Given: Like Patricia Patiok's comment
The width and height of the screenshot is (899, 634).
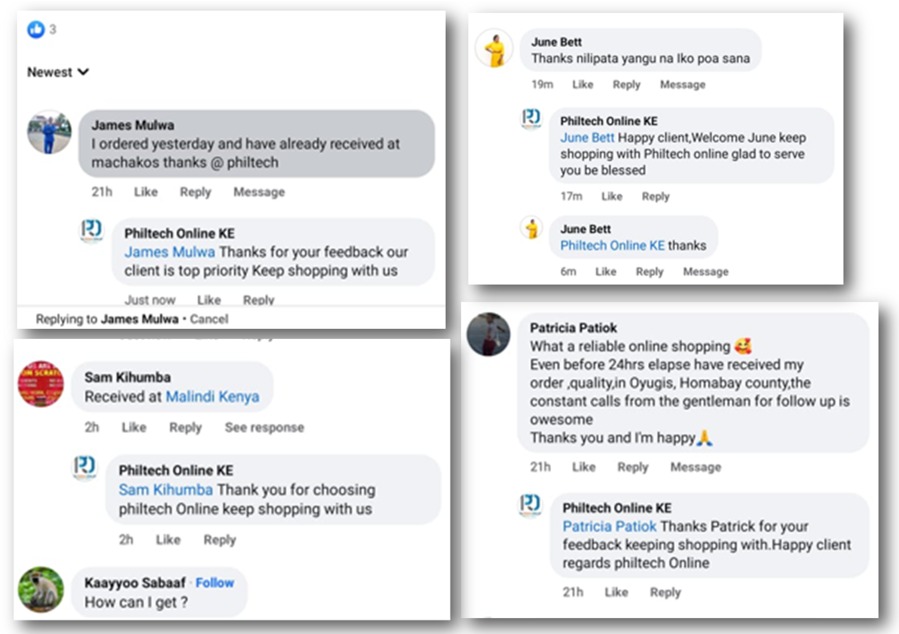Looking at the screenshot, I should (x=583, y=467).
